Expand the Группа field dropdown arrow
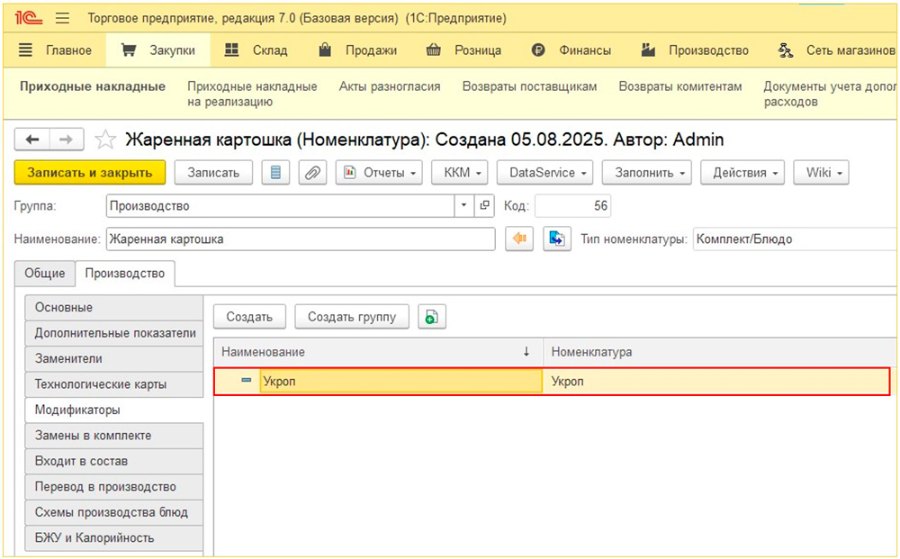 [464, 206]
